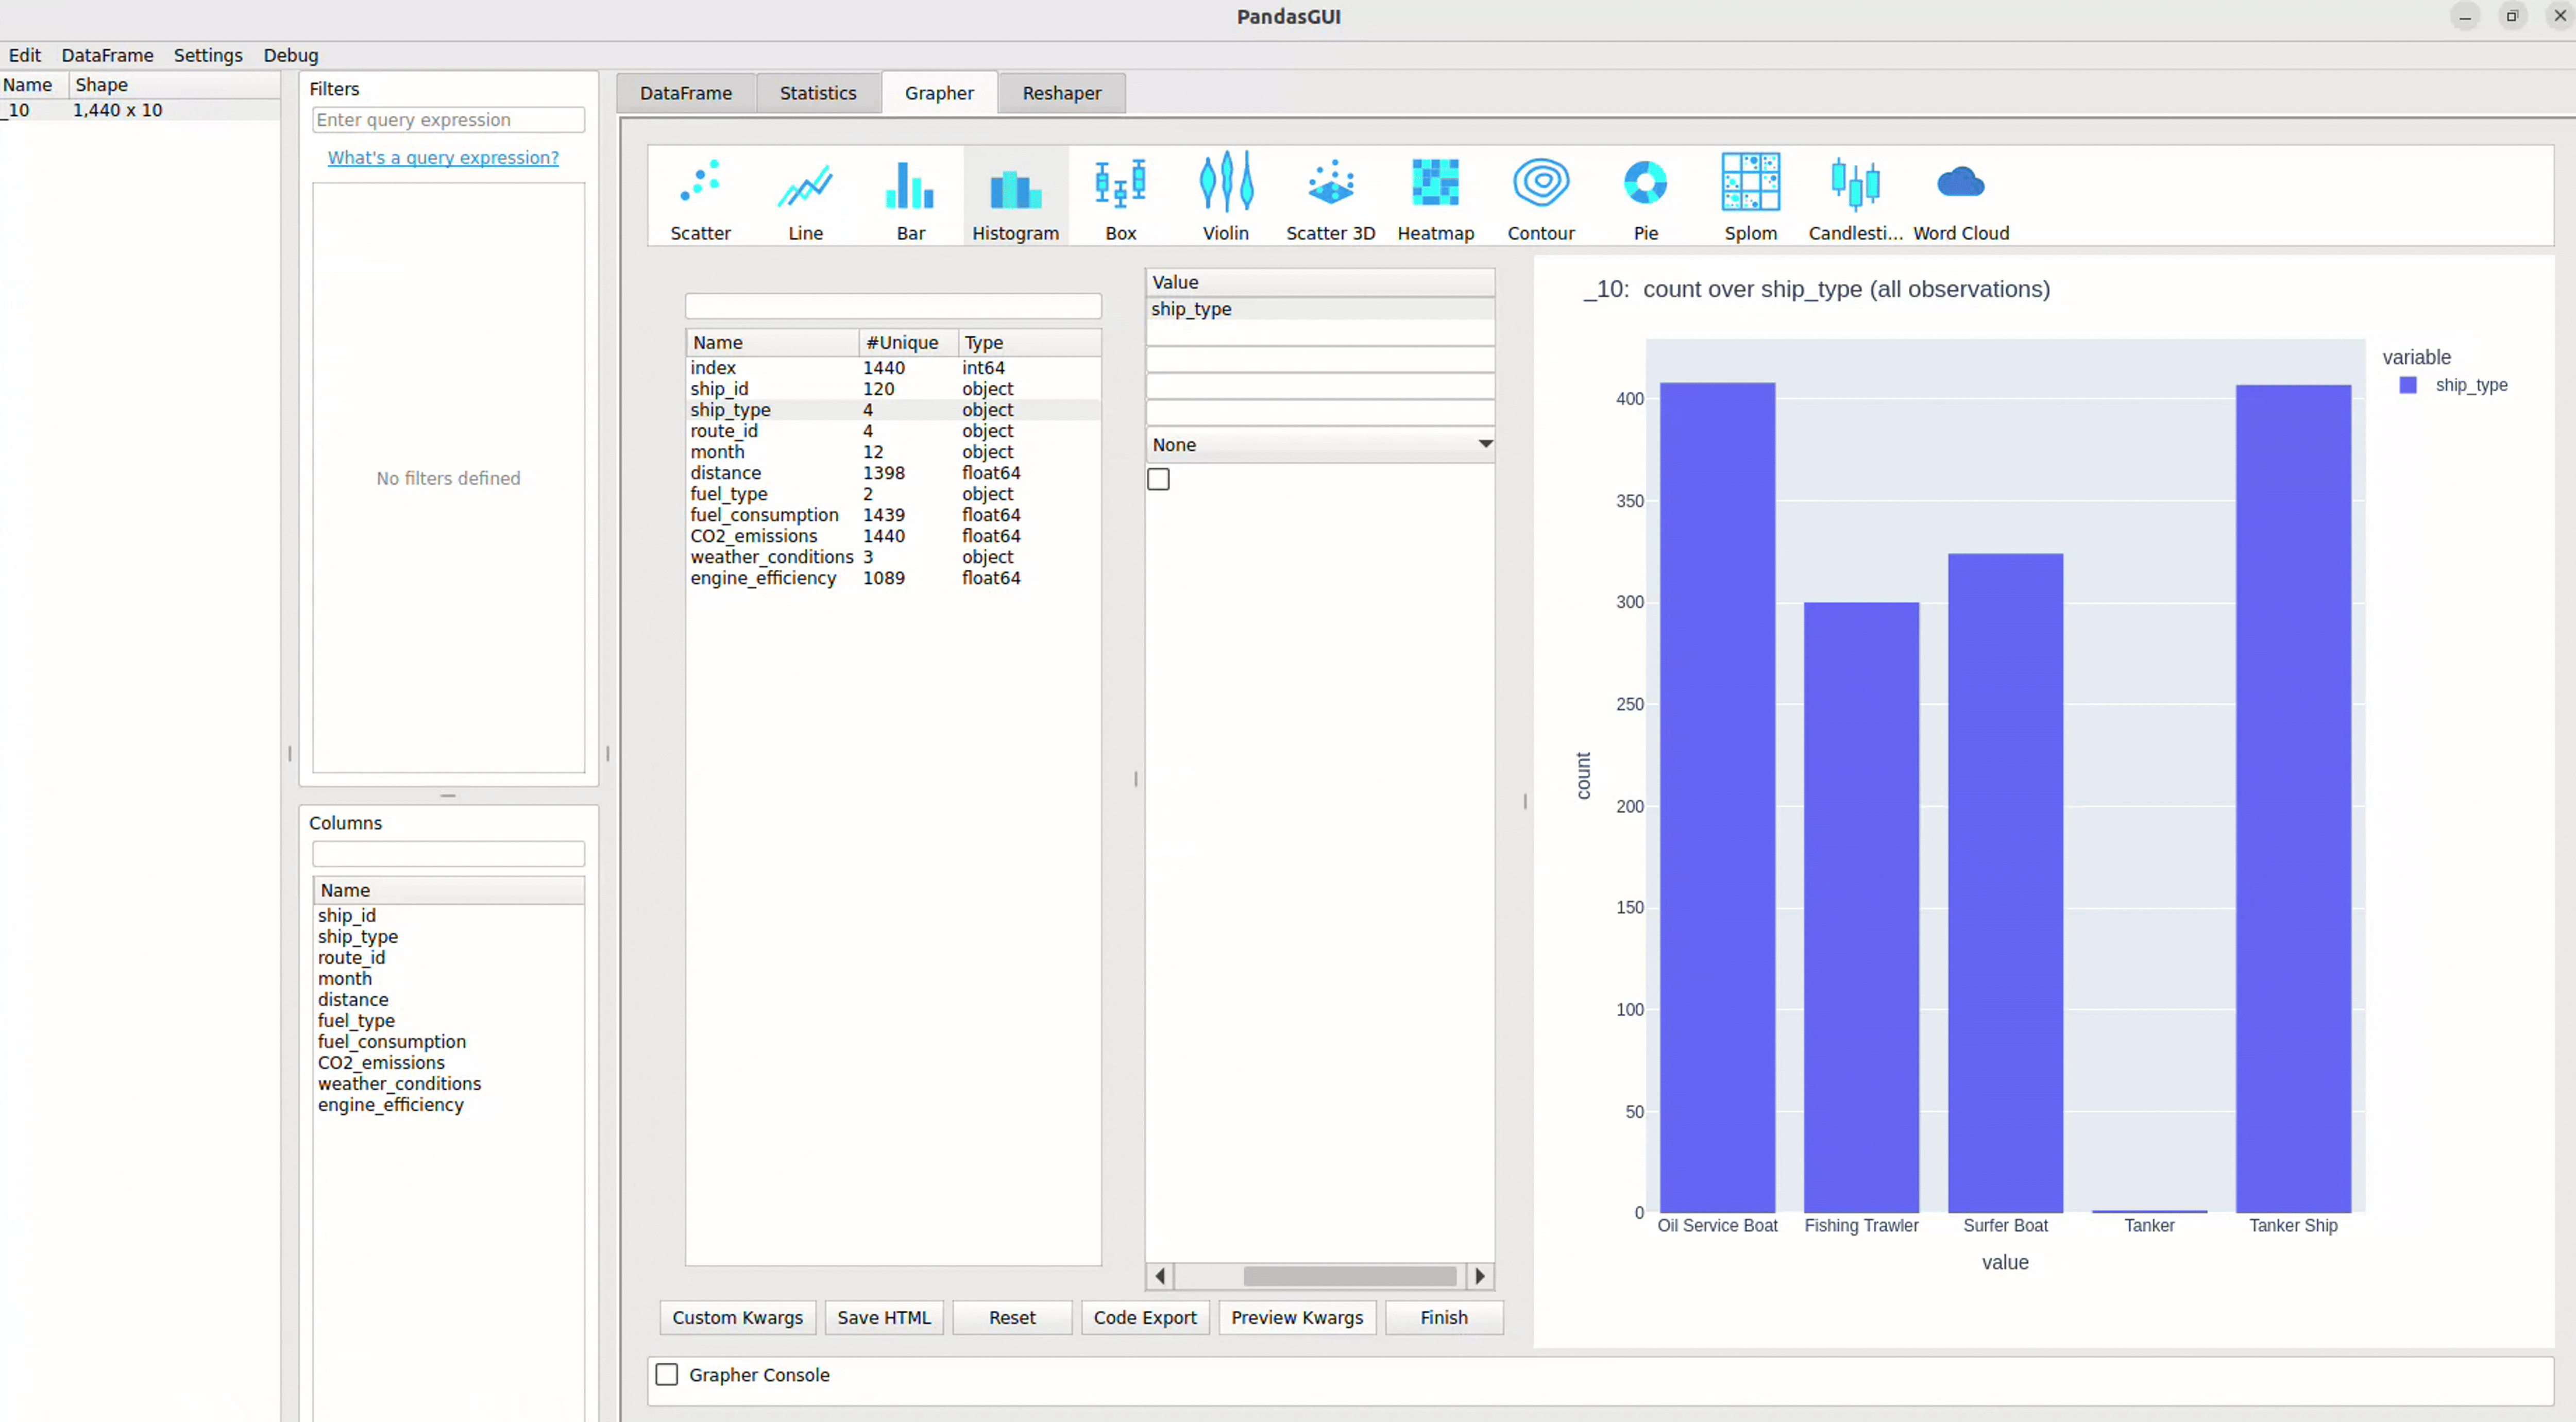This screenshot has width=2576, height=1422.
Task: Click the Custom Kwargs button
Action: 738,1317
